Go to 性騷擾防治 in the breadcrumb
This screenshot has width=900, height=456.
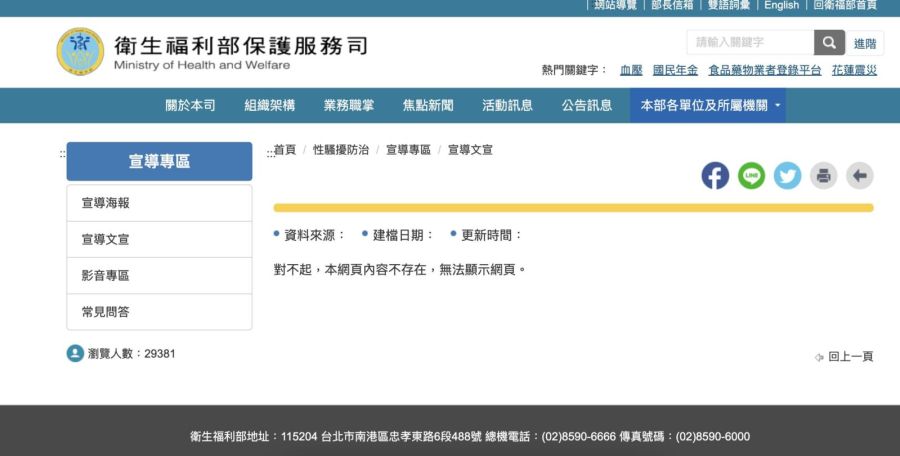(x=340, y=150)
